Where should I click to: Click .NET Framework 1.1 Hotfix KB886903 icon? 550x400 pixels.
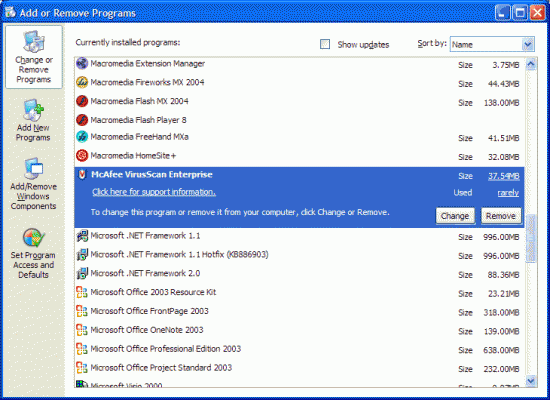click(82, 255)
